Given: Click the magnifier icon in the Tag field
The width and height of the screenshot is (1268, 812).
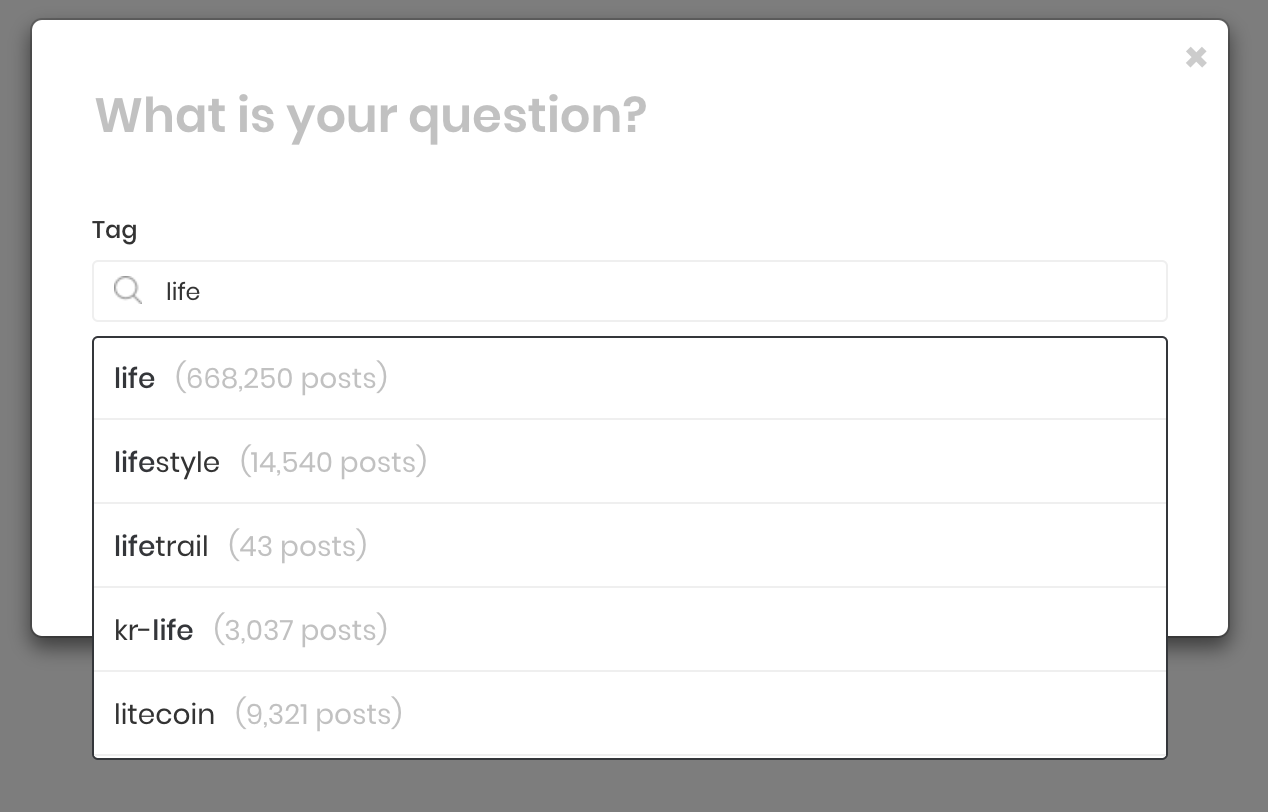Looking at the screenshot, I should tap(128, 291).
